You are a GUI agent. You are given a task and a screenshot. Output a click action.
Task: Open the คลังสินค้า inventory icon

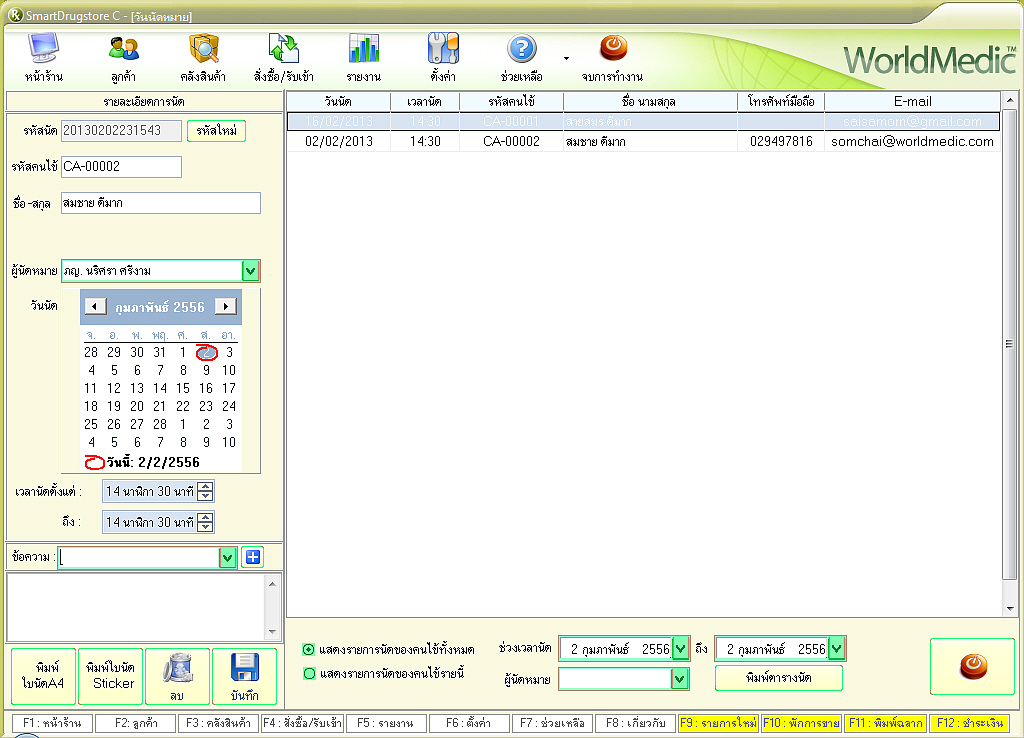click(204, 50)
